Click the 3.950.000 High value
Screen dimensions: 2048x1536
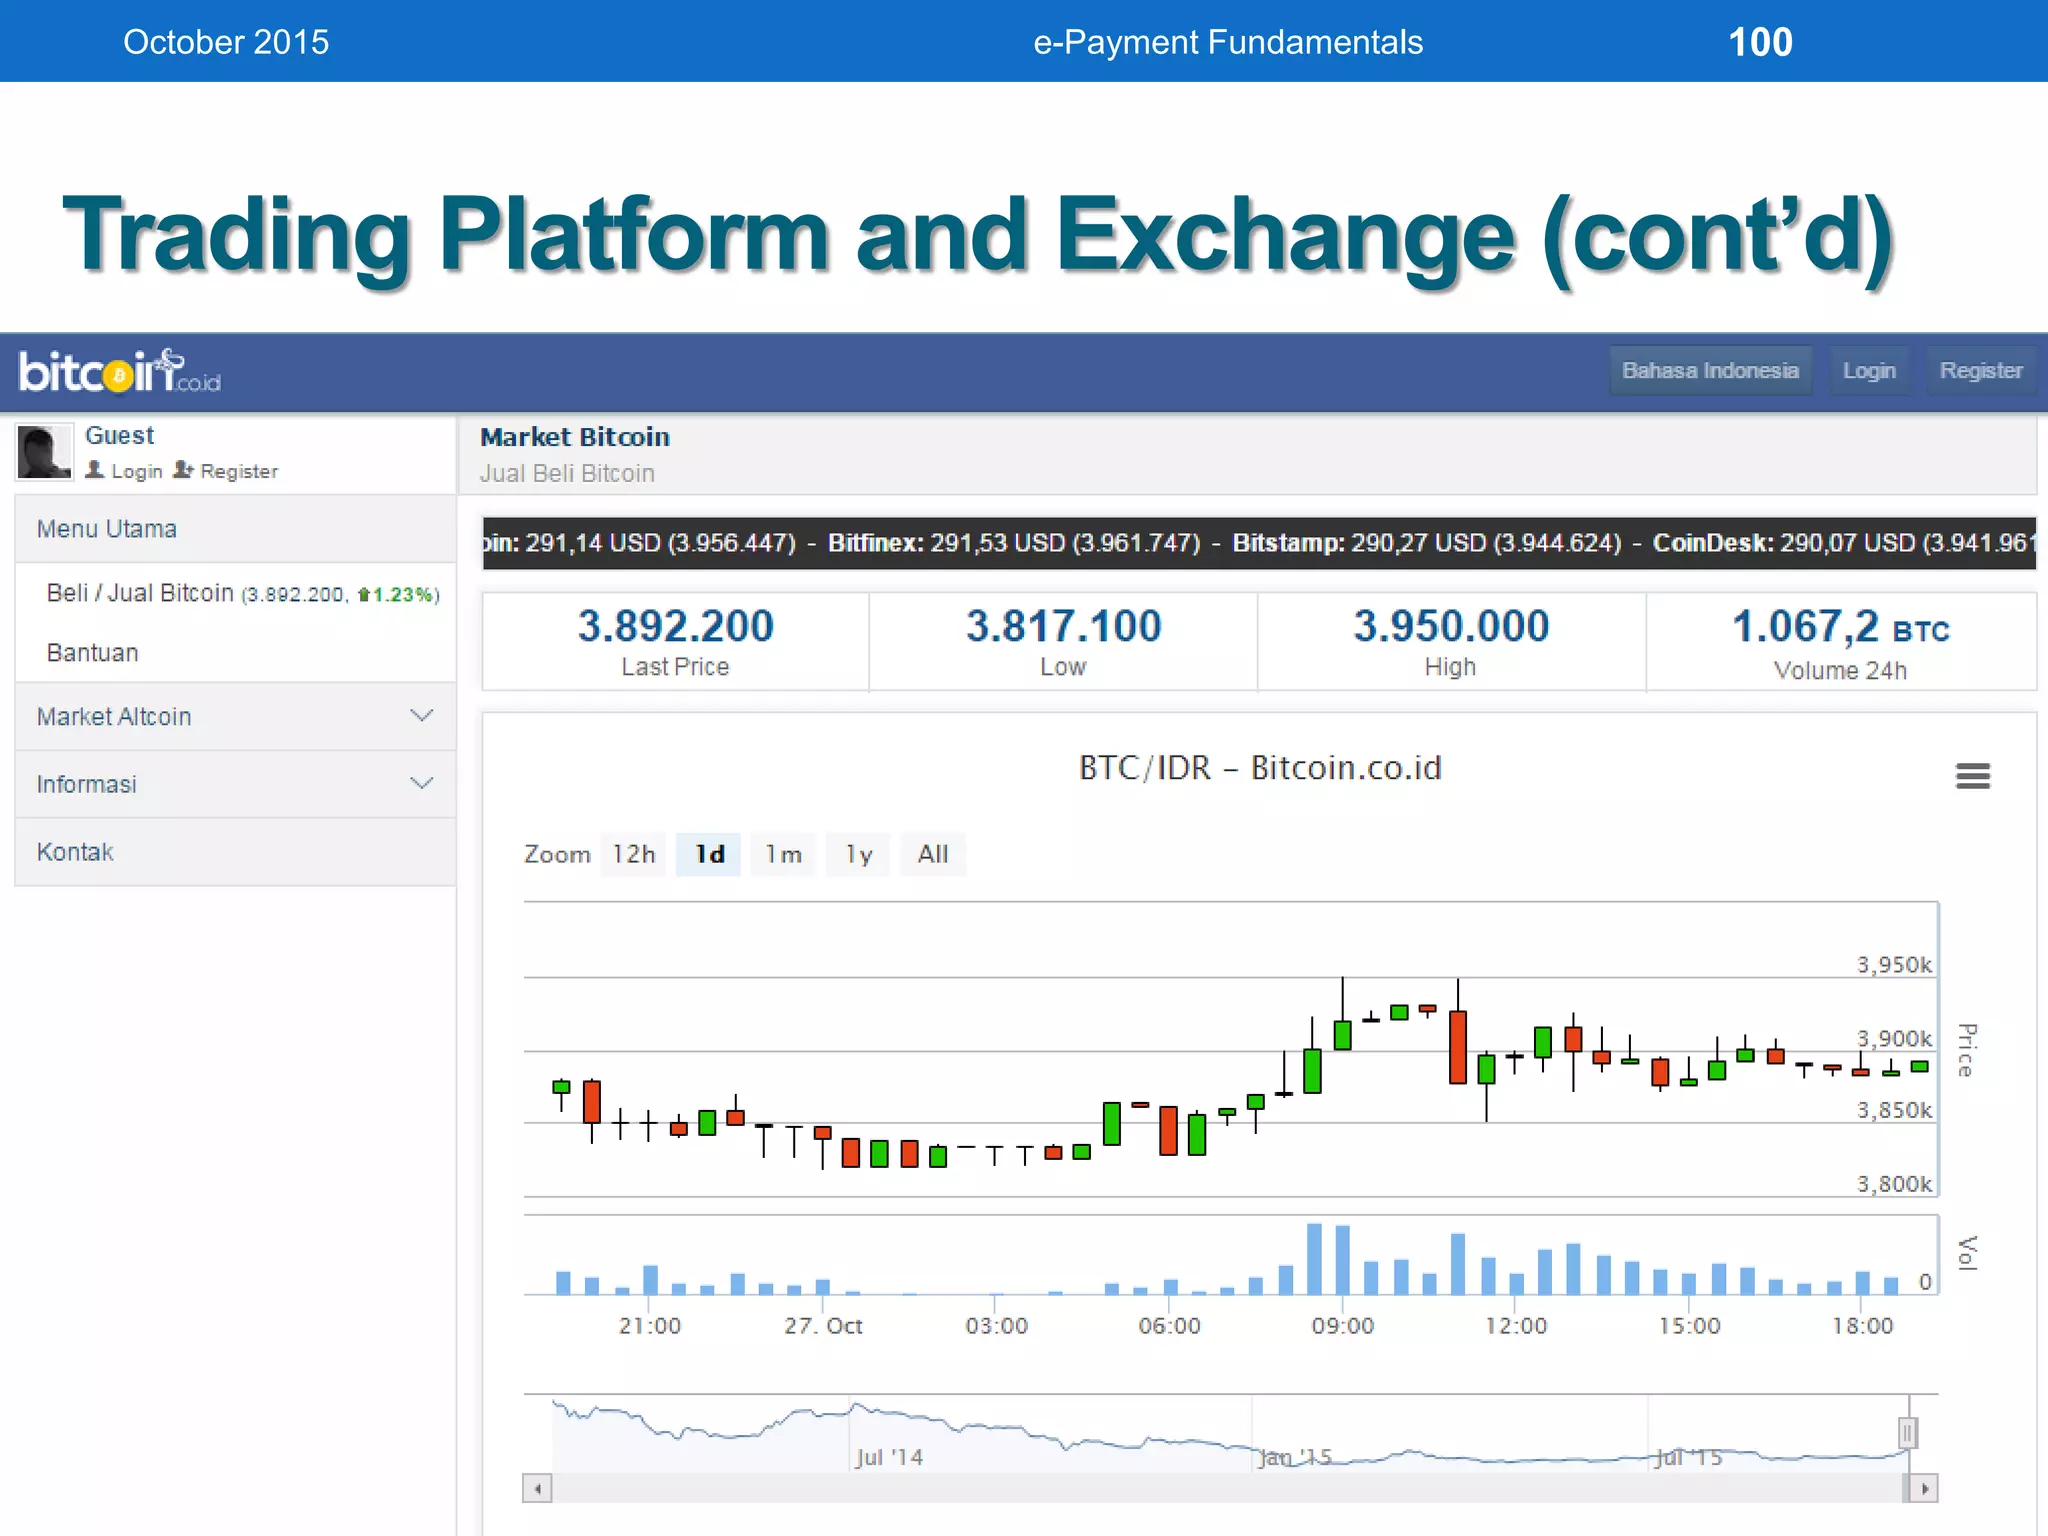point(1451,627)
